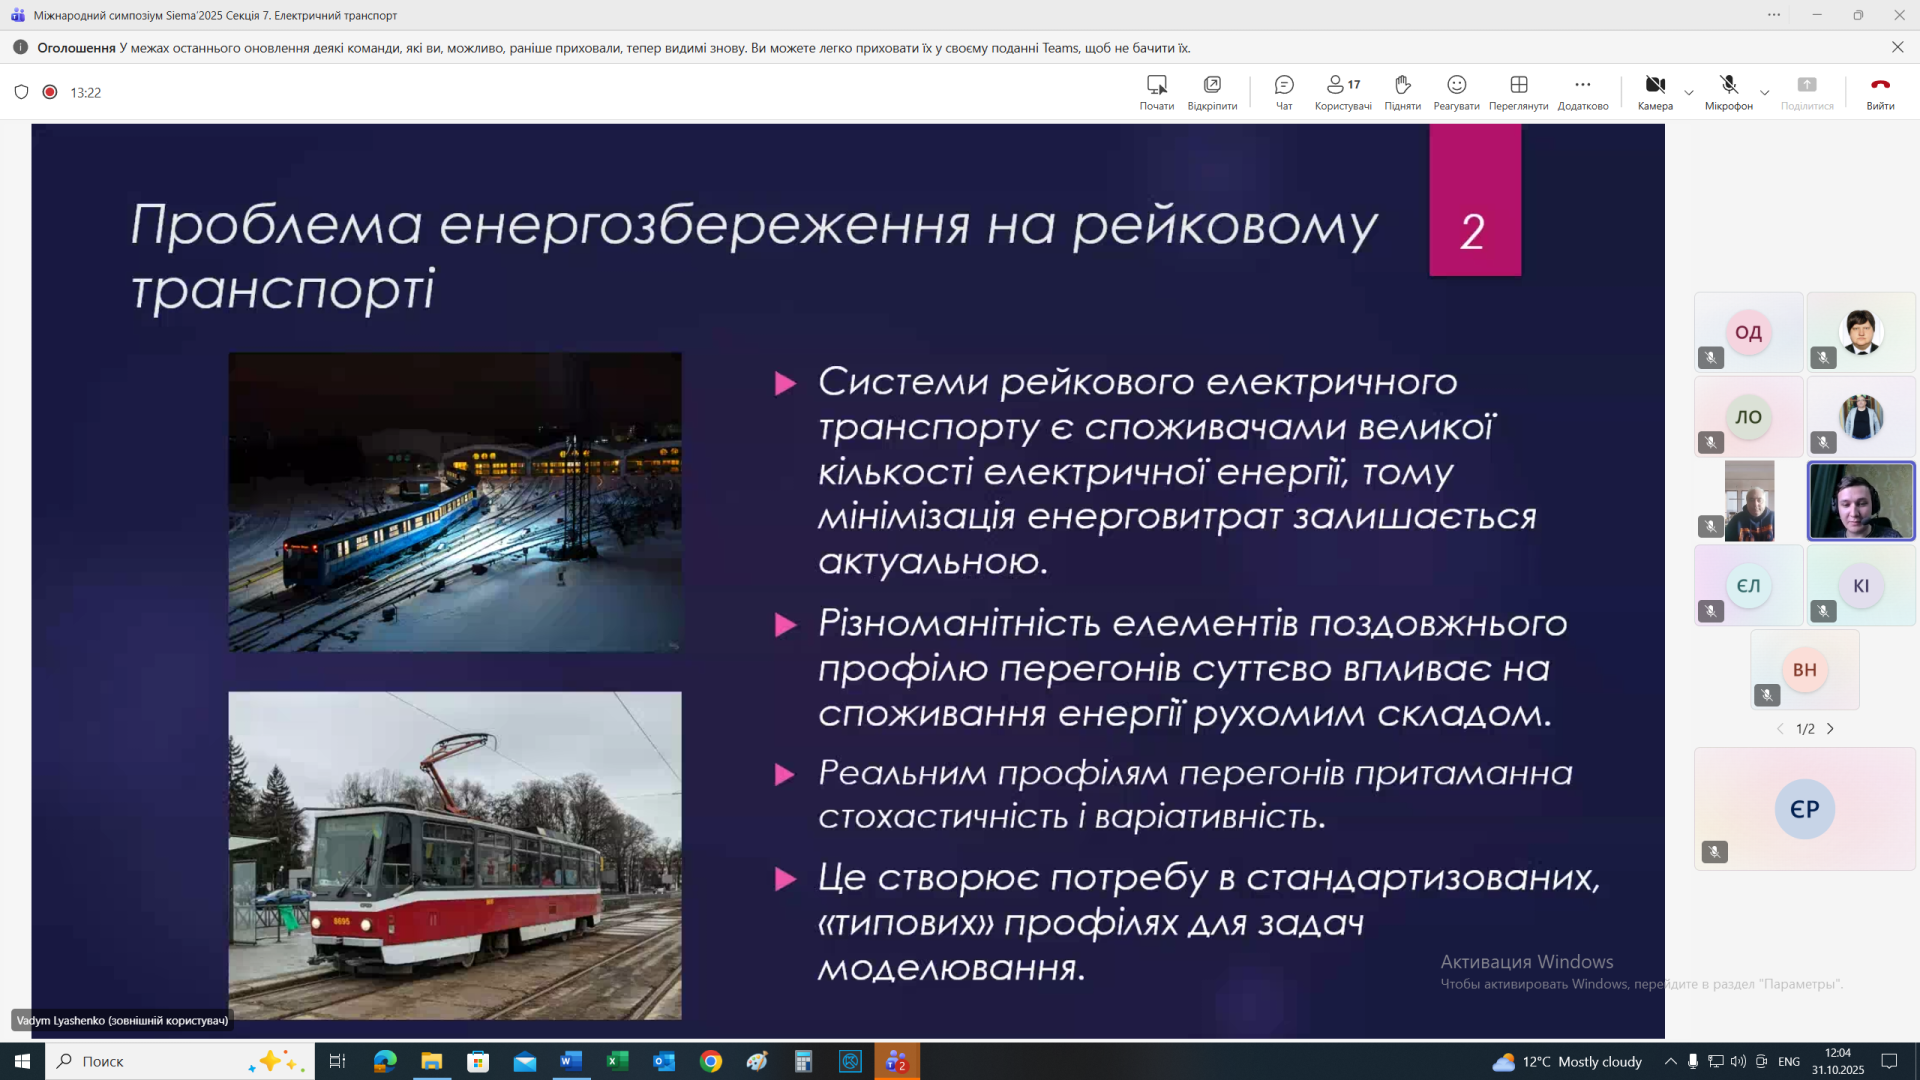The height and width of the screenshot is (1080, 1920).
Task: Open Microsoft Word from taskbar
Action: (x=571, y=1061)
